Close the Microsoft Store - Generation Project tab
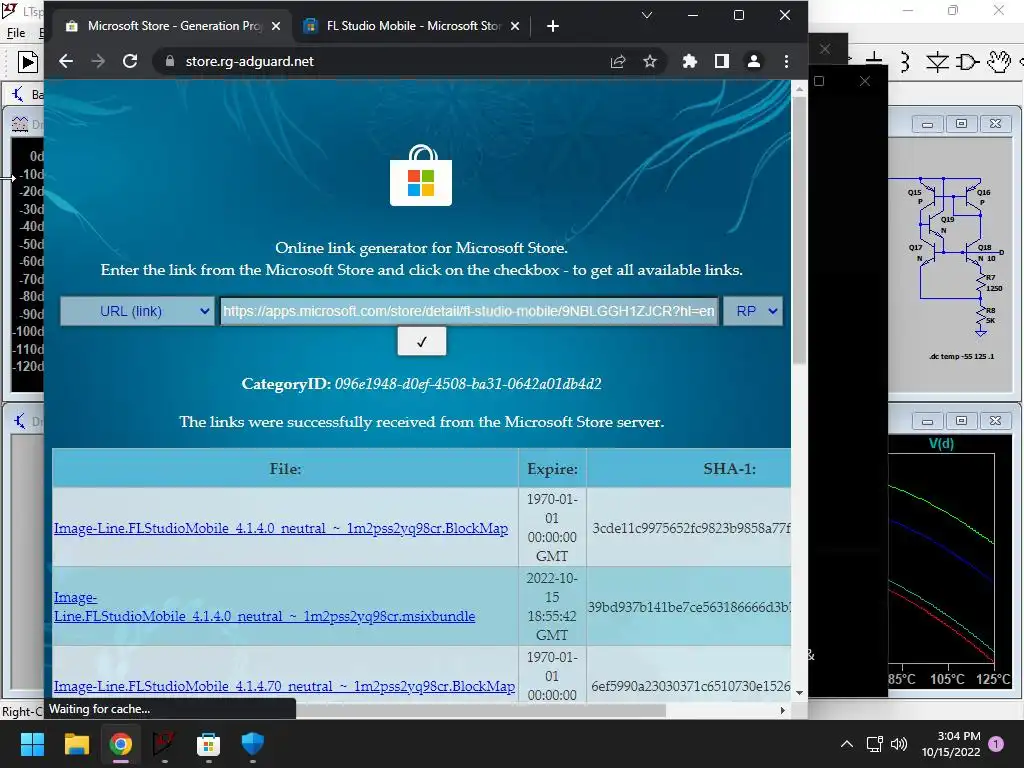The width and height of the screenshot is (1024, 768). (x=276, y=26)
